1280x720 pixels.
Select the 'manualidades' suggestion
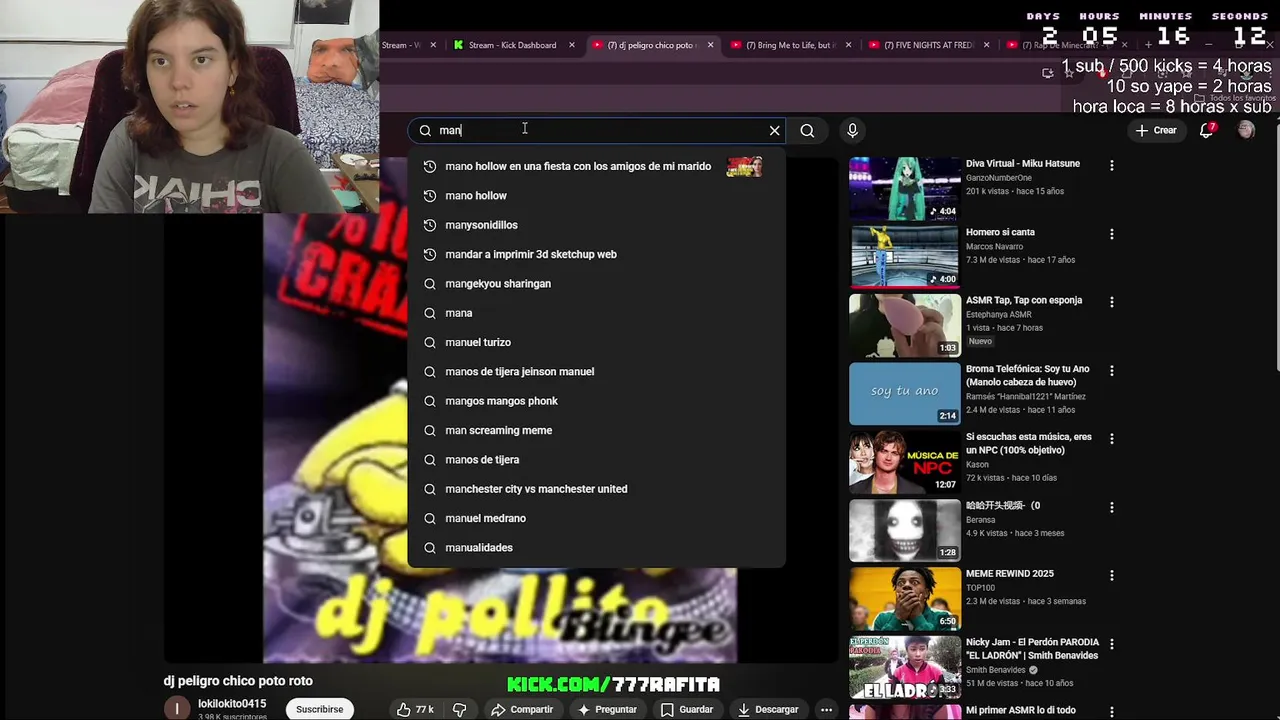pyautogui.click(x=596, y=548)
